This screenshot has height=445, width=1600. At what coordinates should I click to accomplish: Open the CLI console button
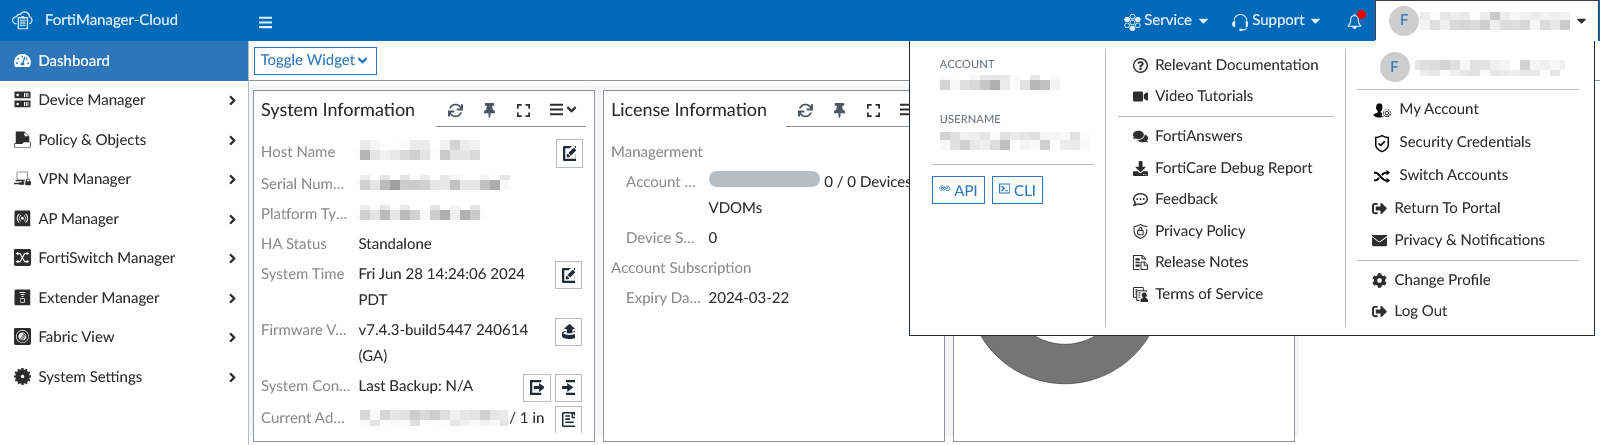coord(1017,190)
